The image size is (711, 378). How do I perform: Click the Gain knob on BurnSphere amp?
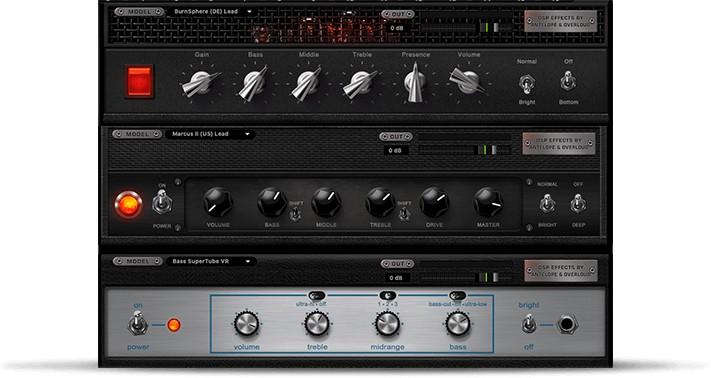click(200, 83)
